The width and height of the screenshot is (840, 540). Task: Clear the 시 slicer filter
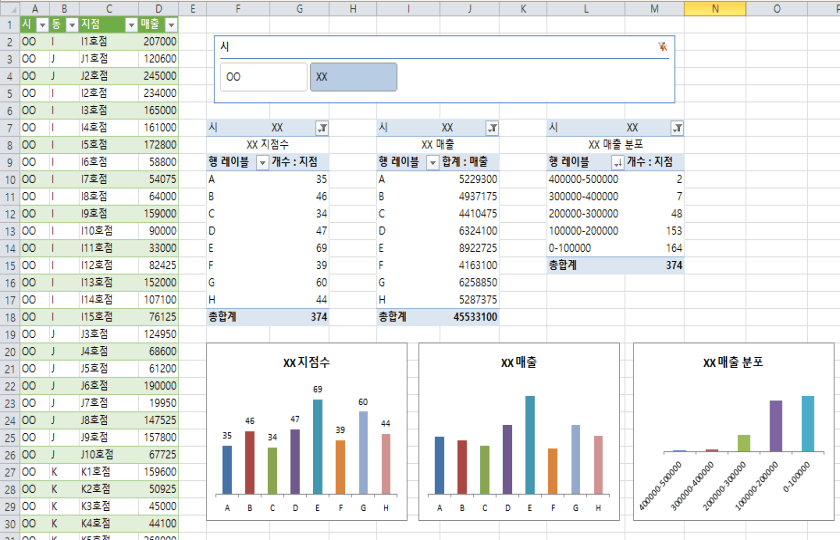pyautogui.click(x=662, y=47)
